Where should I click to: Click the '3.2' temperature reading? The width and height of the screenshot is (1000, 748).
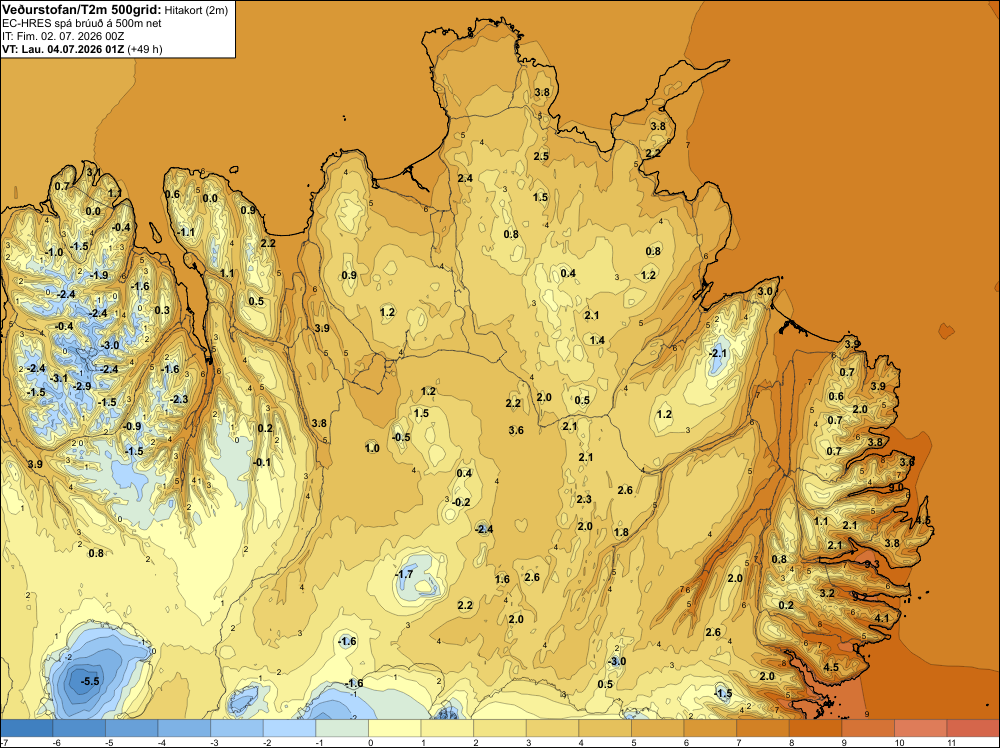pos(827,593)
